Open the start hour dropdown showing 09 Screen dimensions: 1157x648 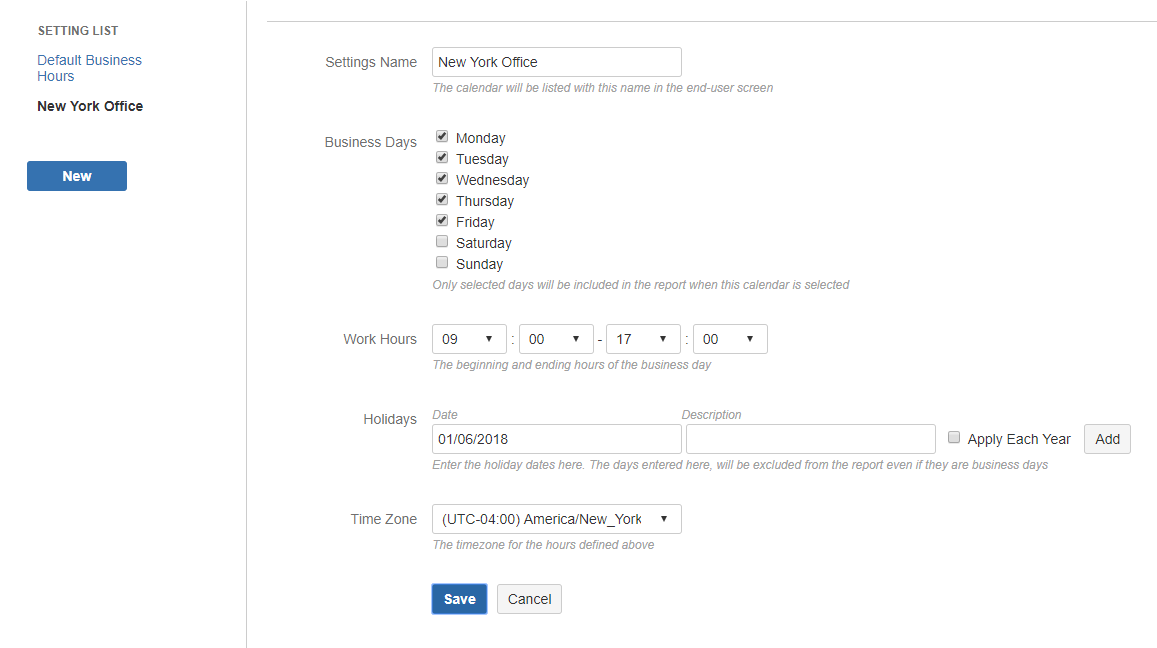(469, 339)
